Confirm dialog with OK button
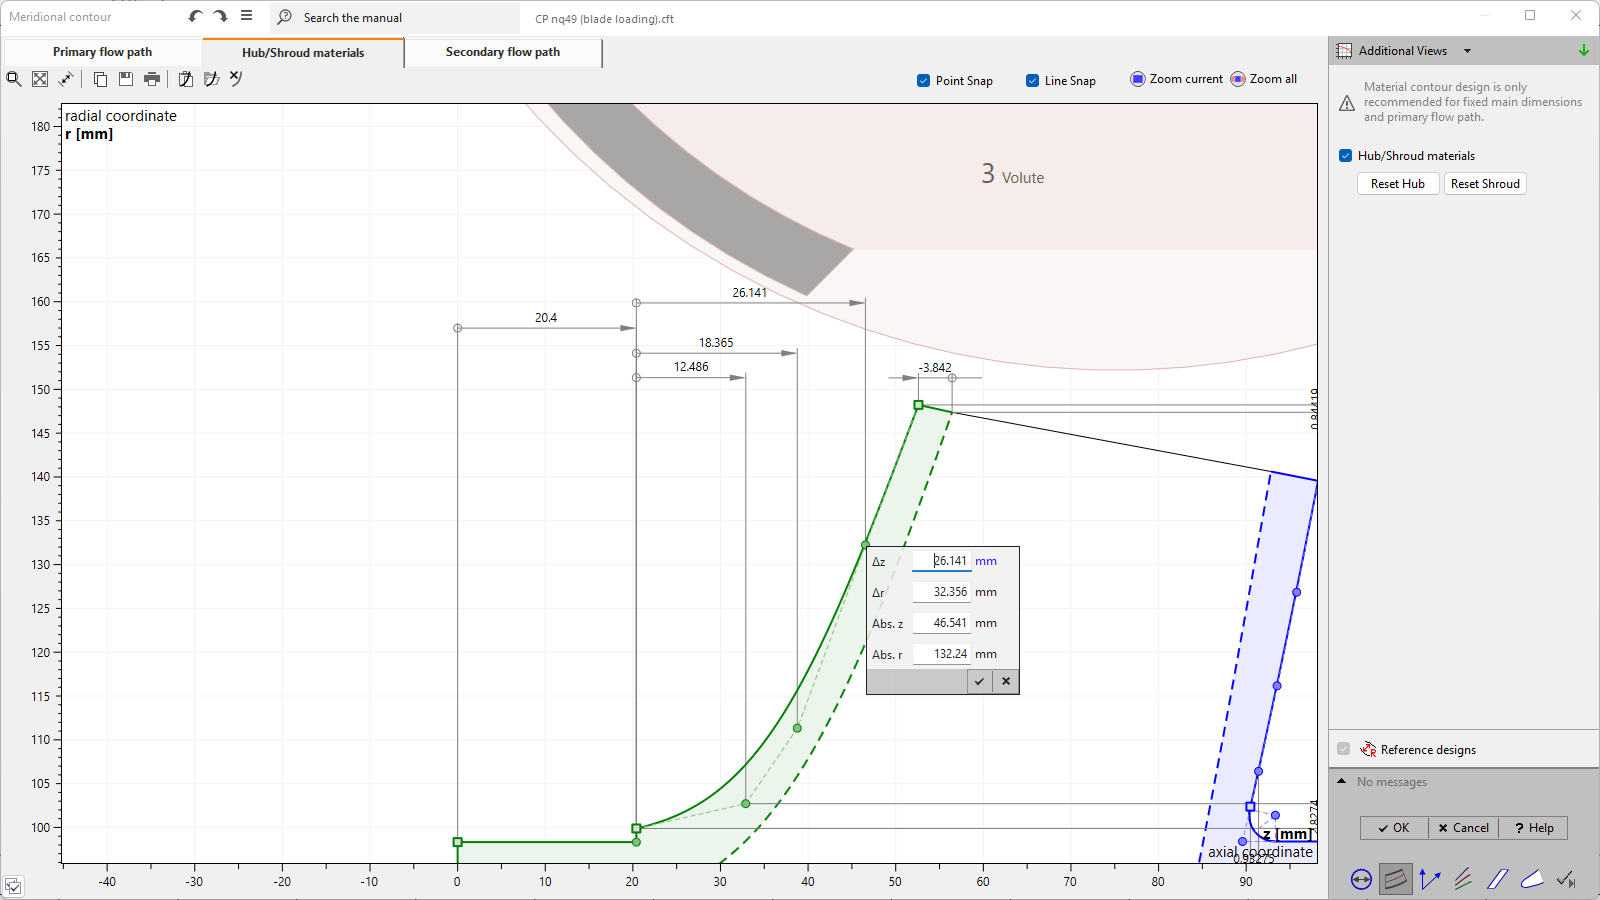1600x900 pixels. 1394,828
